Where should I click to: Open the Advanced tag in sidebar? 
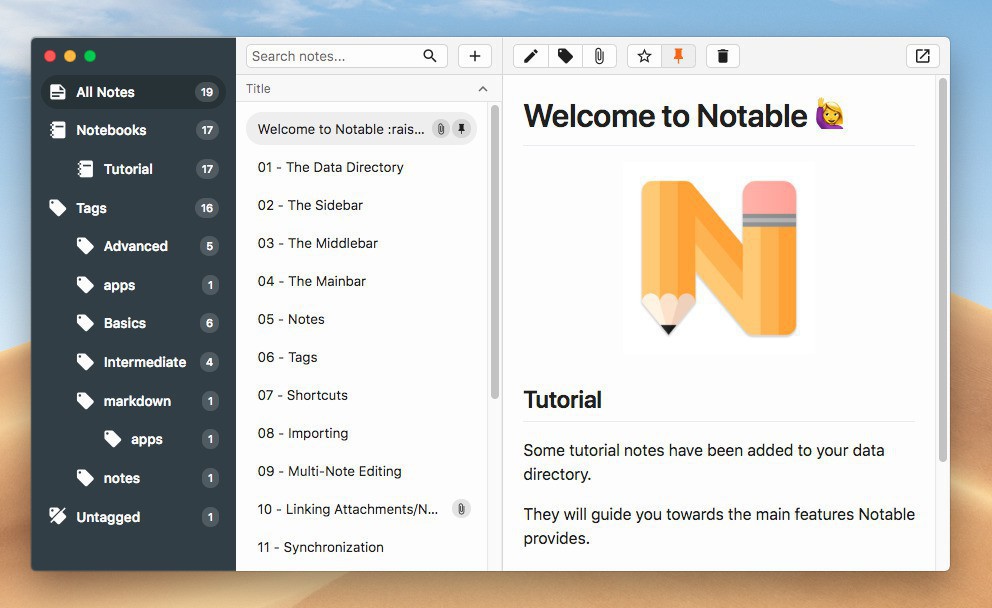[x=135, y=246]
